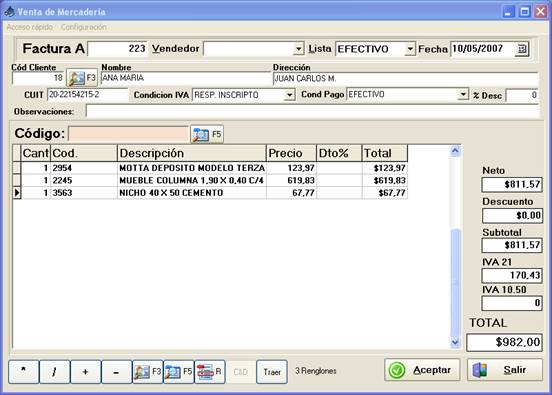
Task: Click the Cant column header
Action: tap(36, 153)
